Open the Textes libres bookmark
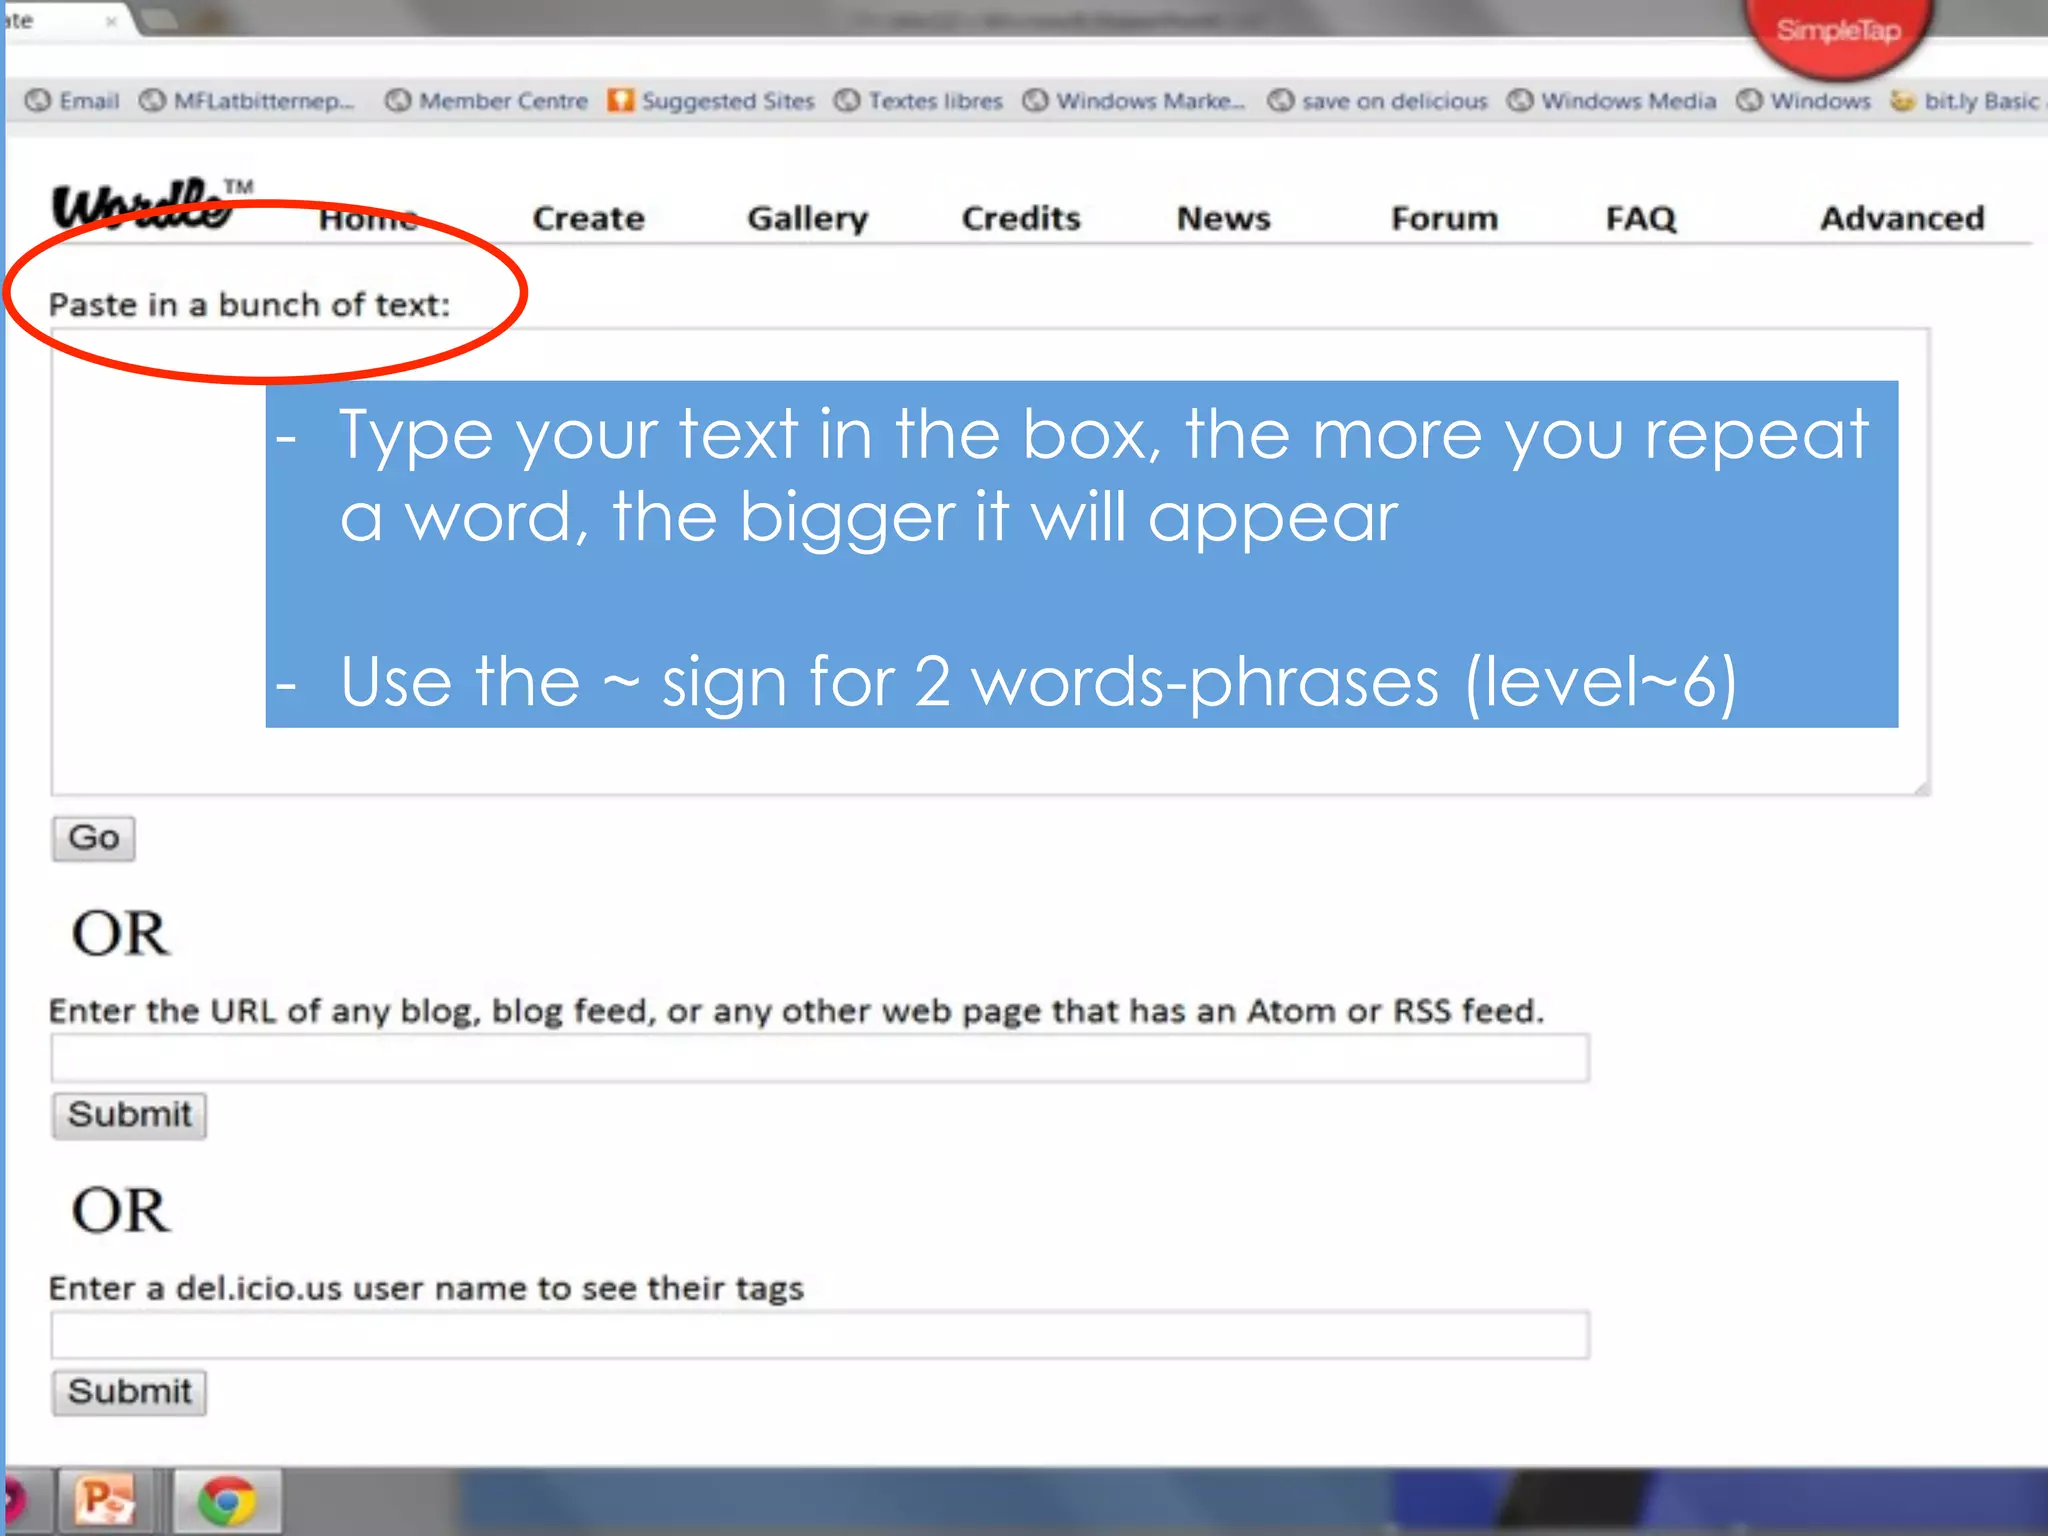 918,101
